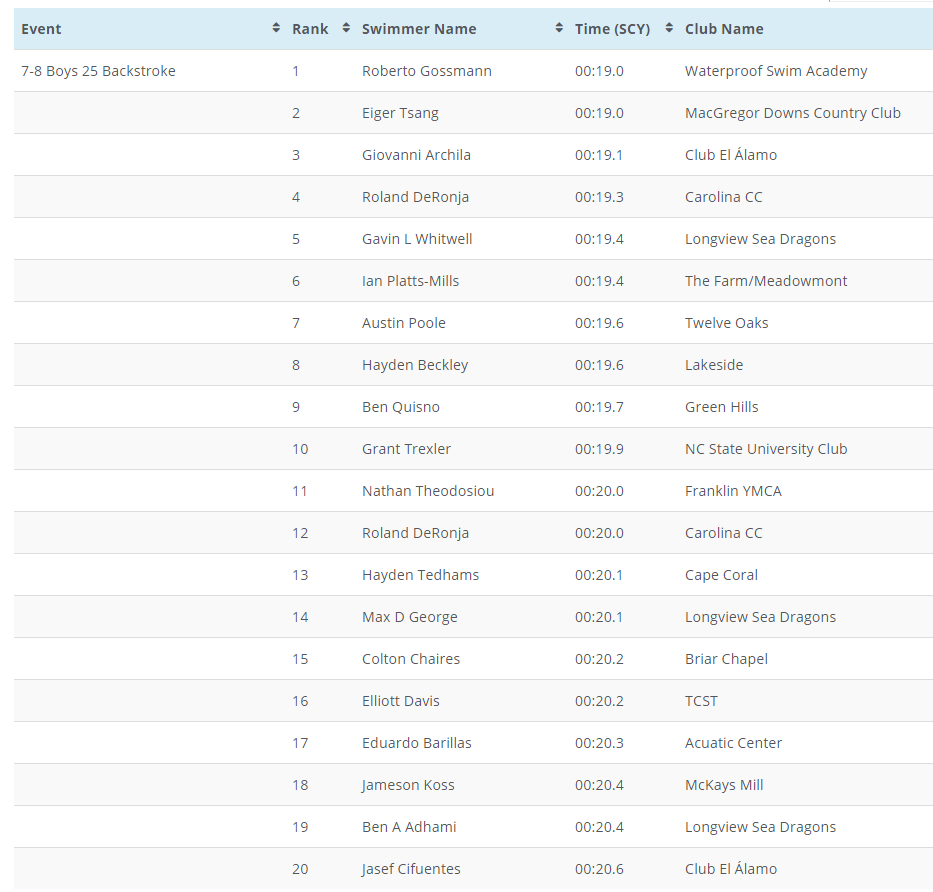Image resolution: width=933 pixels, height=892 pixels.
Task: Select Eduardo Barillas
Action: tap(417, 743)
